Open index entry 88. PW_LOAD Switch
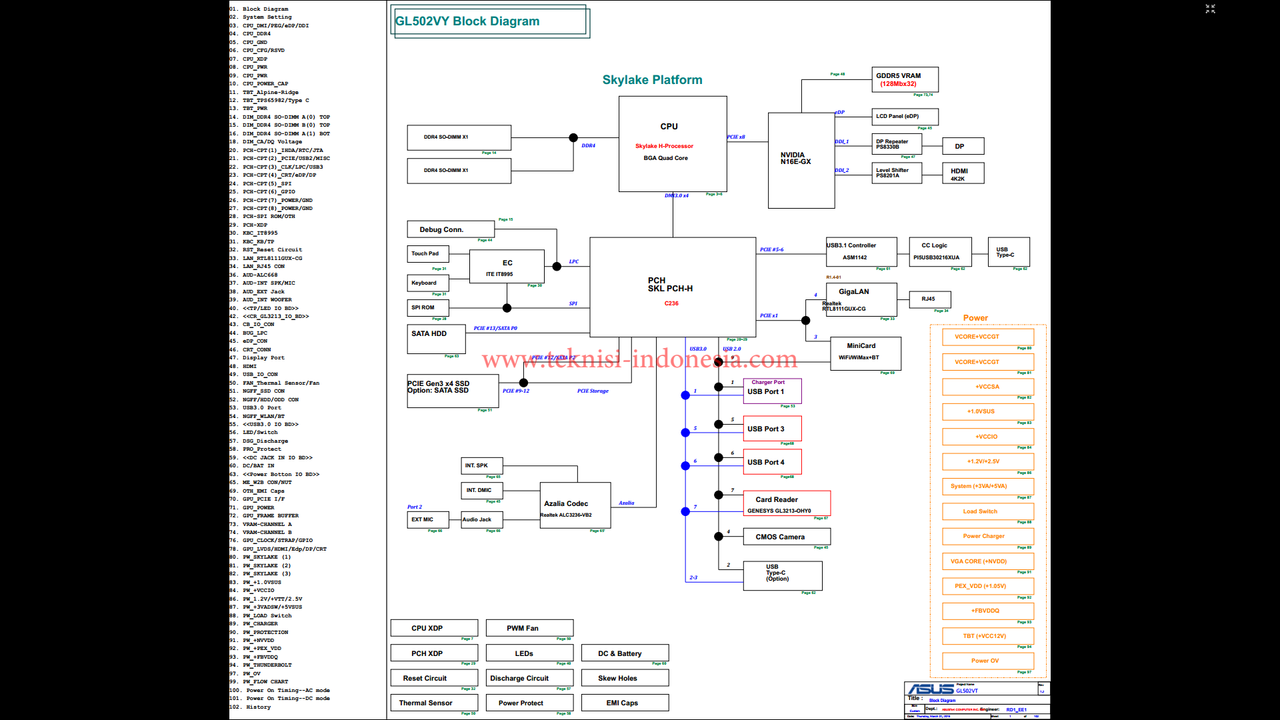This screenshot has width=1280, height=720. pyautogui.click(x=261, y=616)
